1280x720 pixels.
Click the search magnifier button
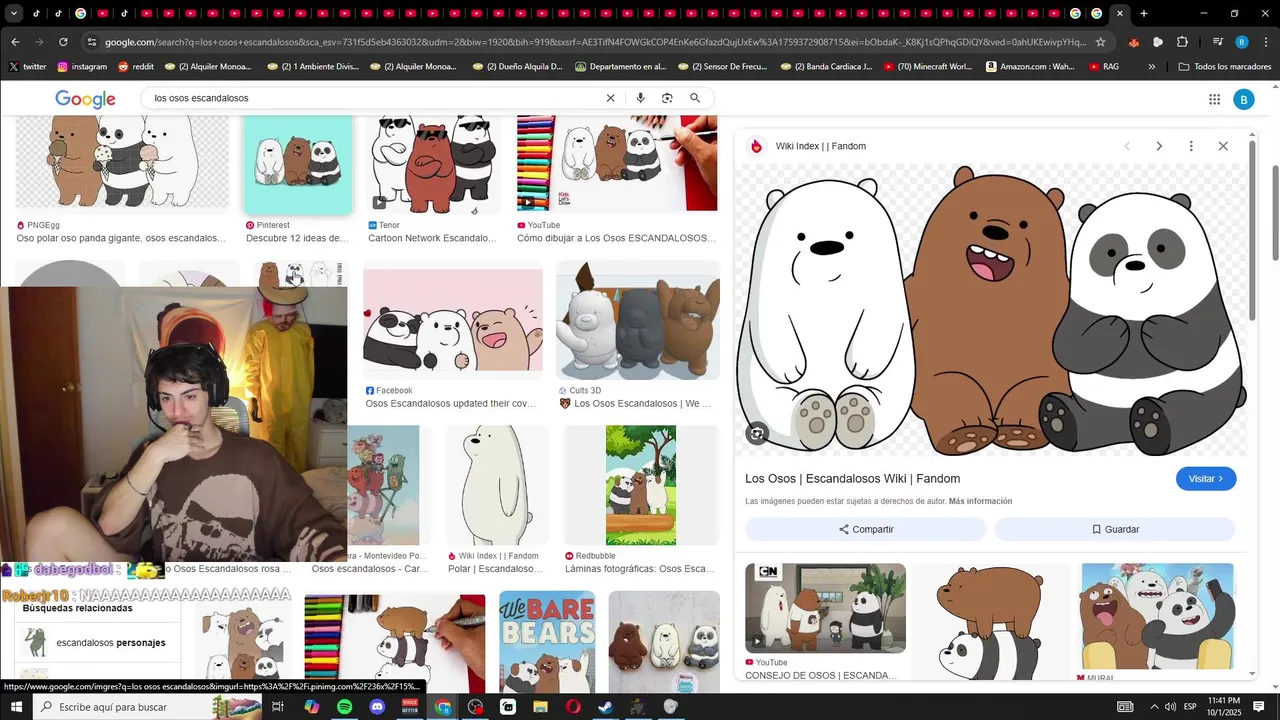(x=695, y=98)
